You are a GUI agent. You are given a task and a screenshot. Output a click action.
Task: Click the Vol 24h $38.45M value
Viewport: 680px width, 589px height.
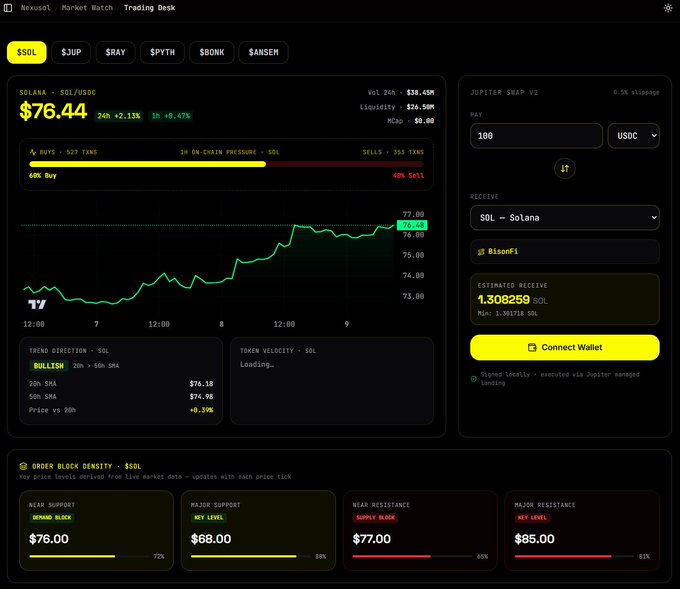pyautogui.click(x=420, y=92)
